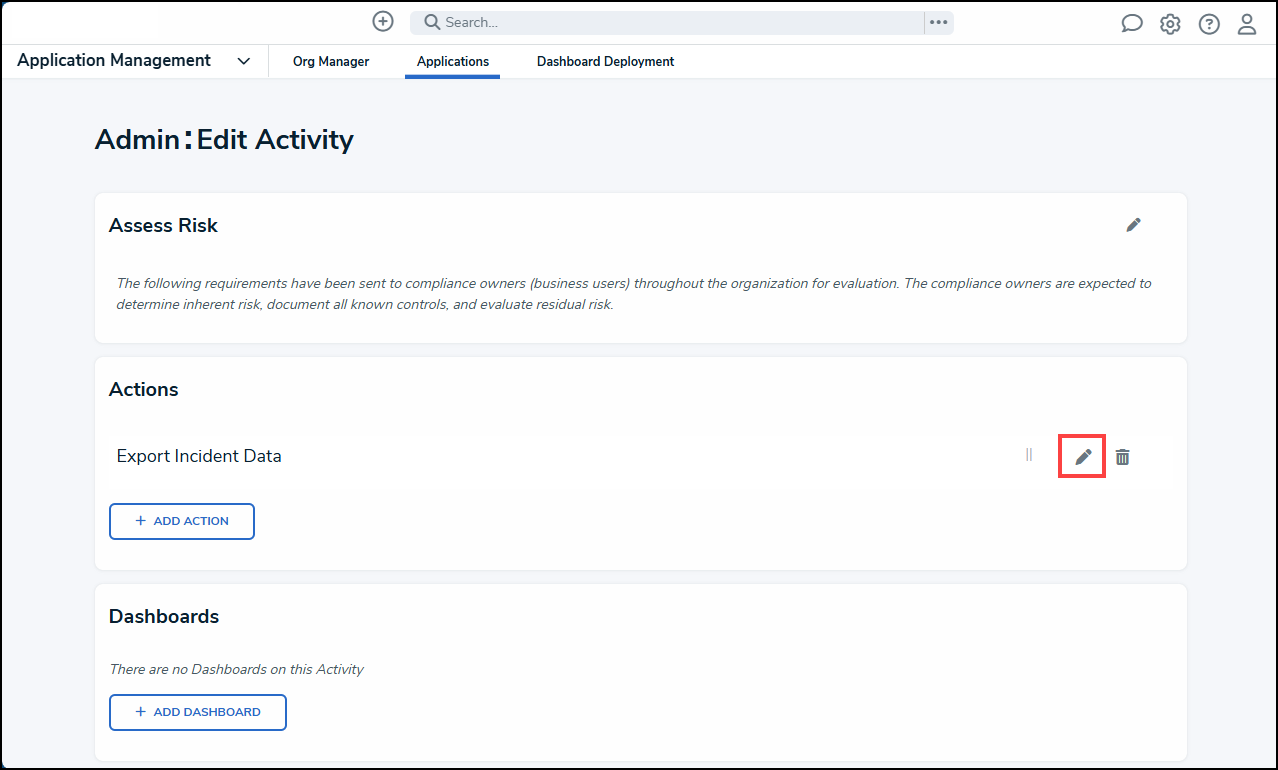Expand the Application Management dropdown
This screenshot has width=1278, height=770.
244,61
